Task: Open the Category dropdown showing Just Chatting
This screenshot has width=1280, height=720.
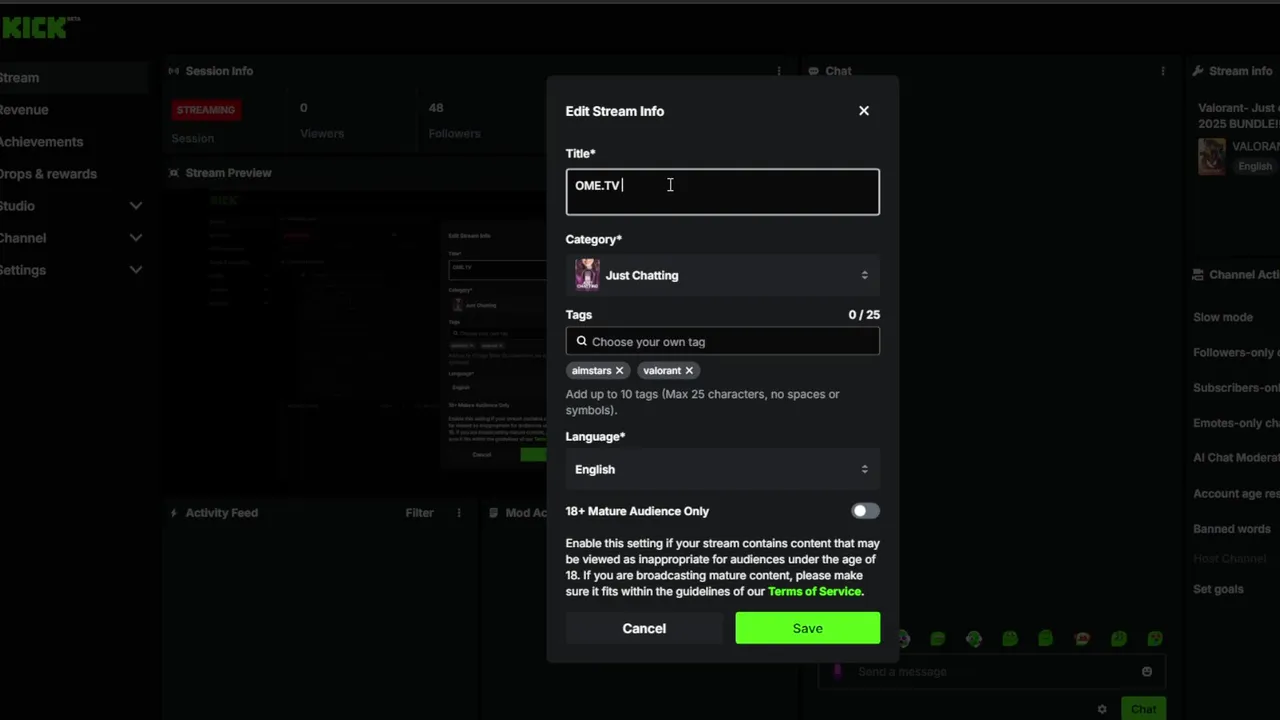Action: click(x=722, y=275)
